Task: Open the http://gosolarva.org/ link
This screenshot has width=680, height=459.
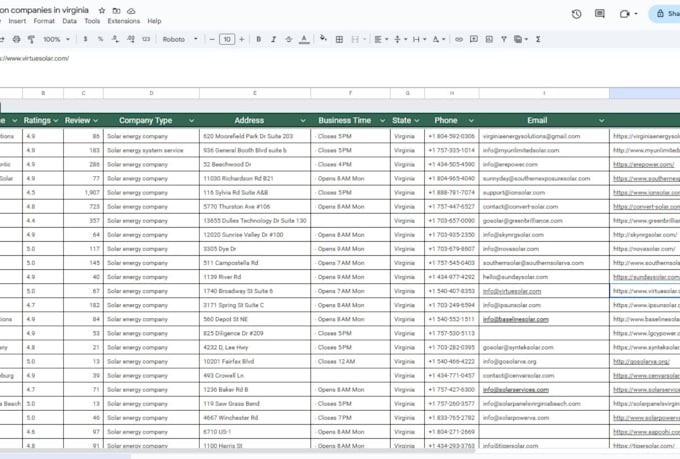Action: [641, 361]
